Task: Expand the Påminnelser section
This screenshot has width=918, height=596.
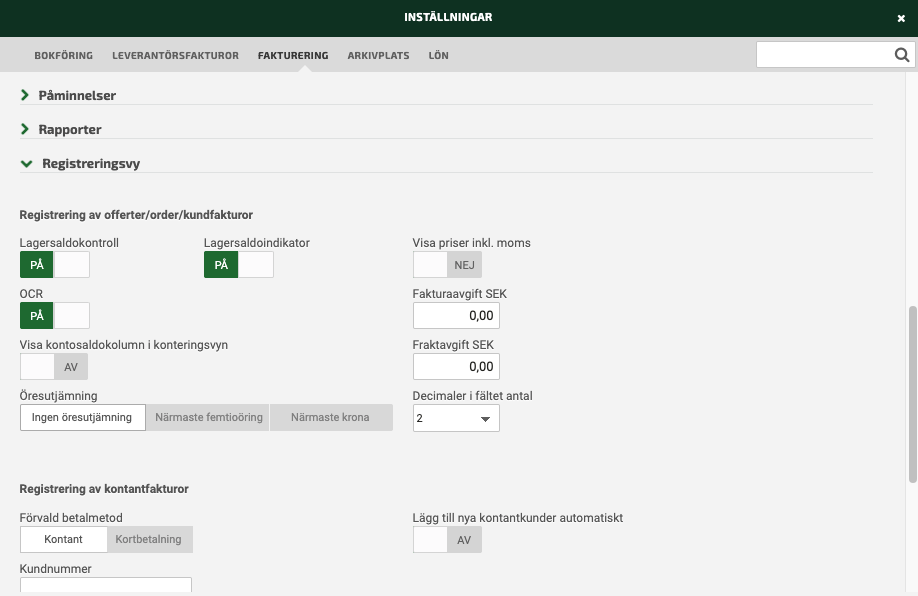Action: click(x=77, y=96)
